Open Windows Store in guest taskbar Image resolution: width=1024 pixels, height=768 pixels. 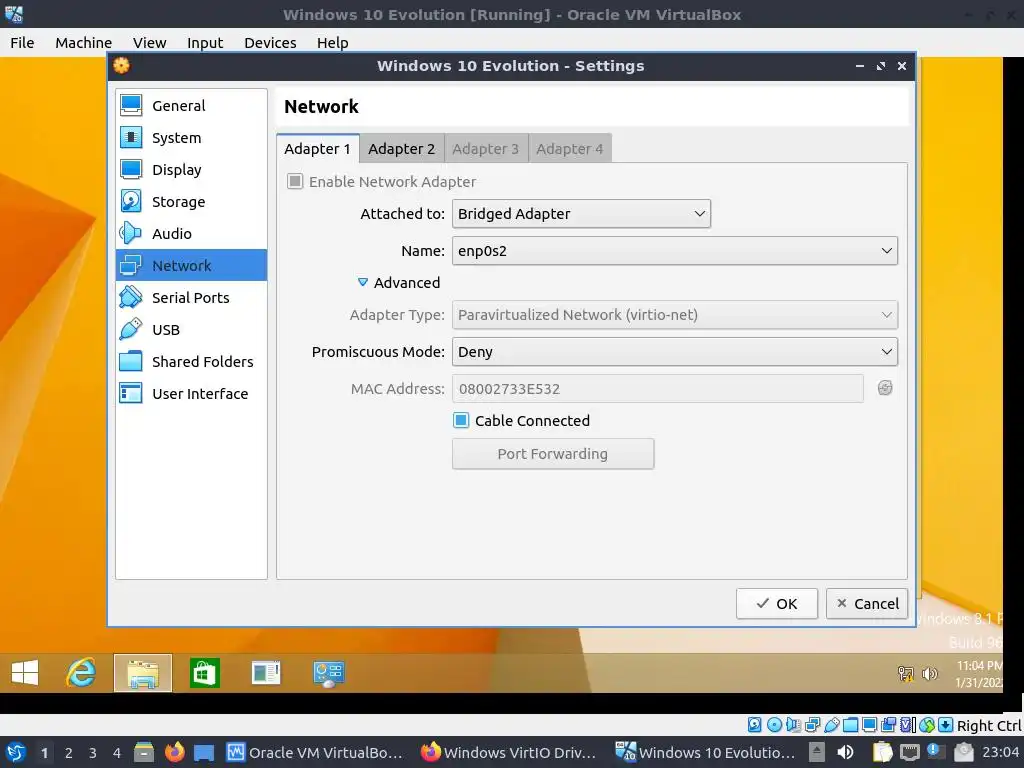click(204, 673)
